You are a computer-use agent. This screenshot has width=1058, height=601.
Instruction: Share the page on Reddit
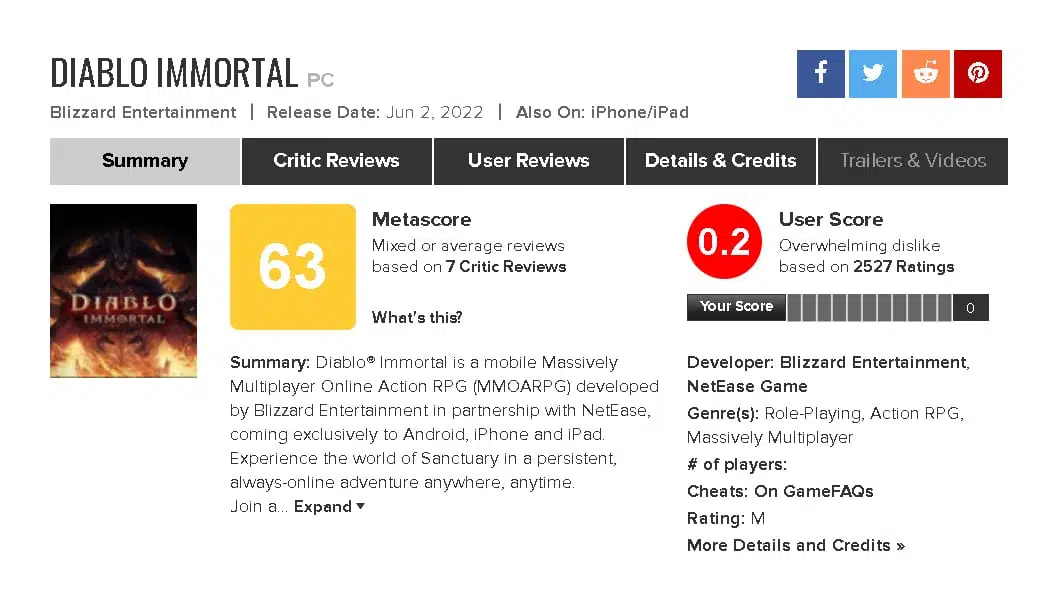click(925, 73)
